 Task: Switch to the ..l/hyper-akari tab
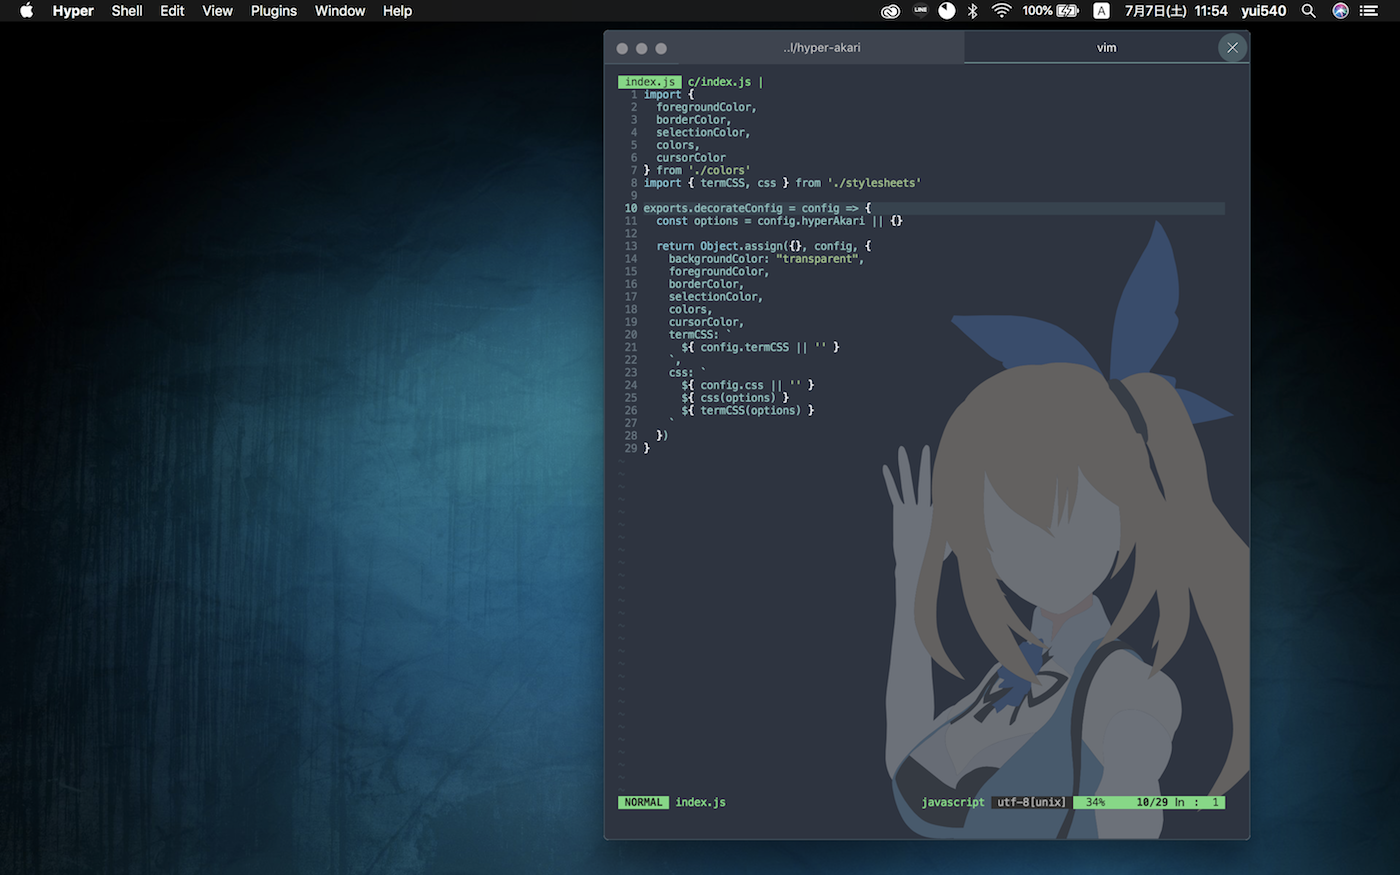[822, 48]
